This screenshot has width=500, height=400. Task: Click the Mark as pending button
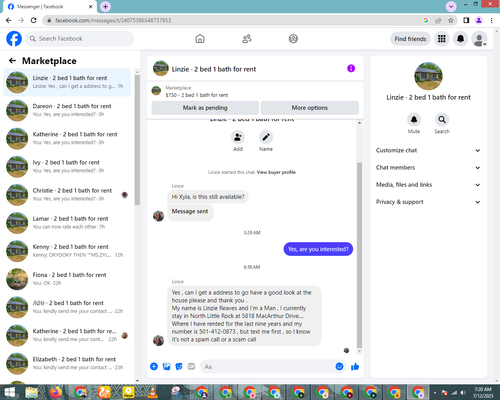coord(205,108)
